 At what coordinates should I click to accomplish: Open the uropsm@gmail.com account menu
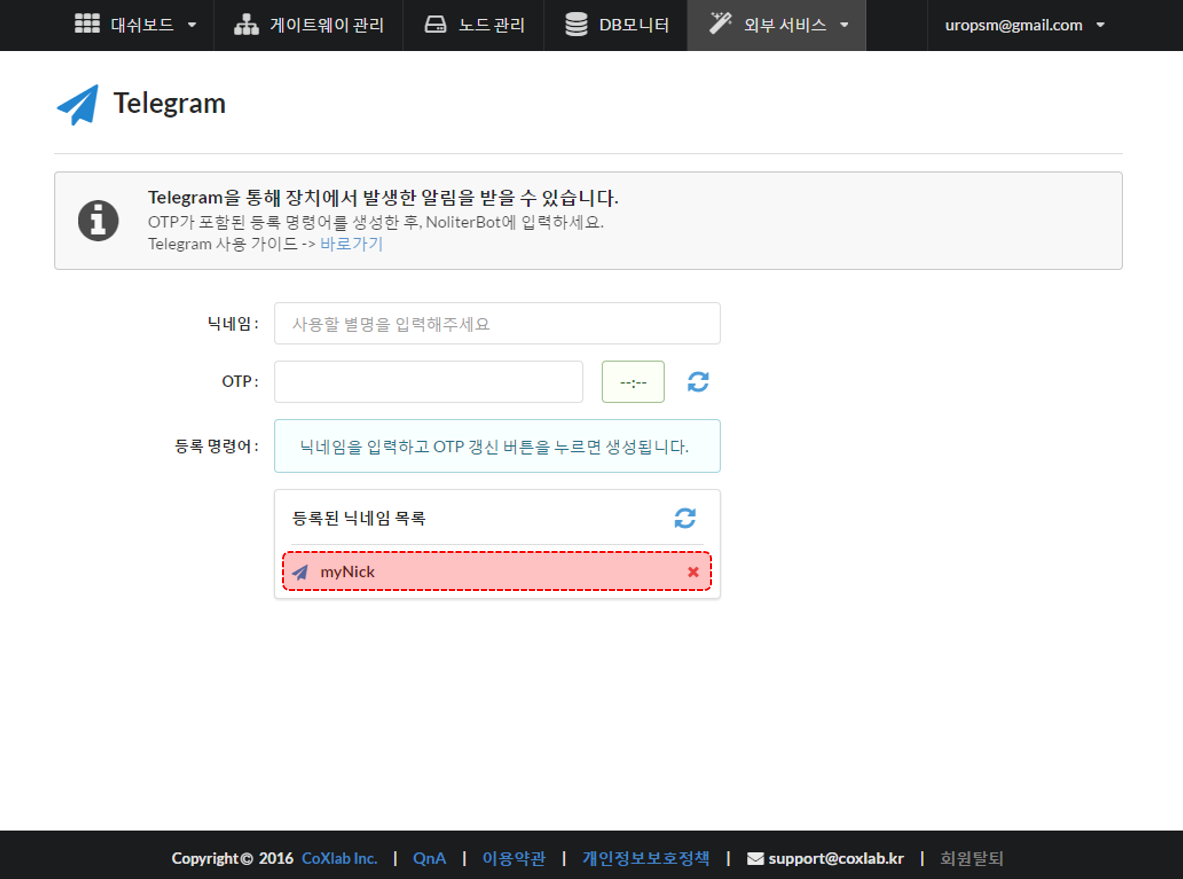1024,25
